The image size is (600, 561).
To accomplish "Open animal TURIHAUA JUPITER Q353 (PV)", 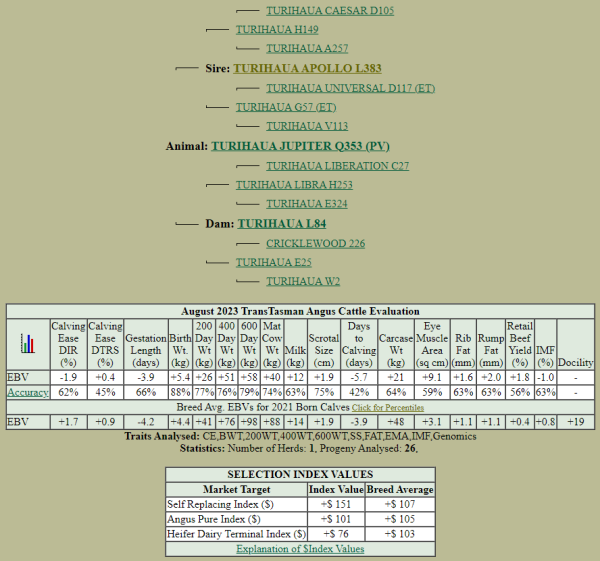I will (300, 146).
